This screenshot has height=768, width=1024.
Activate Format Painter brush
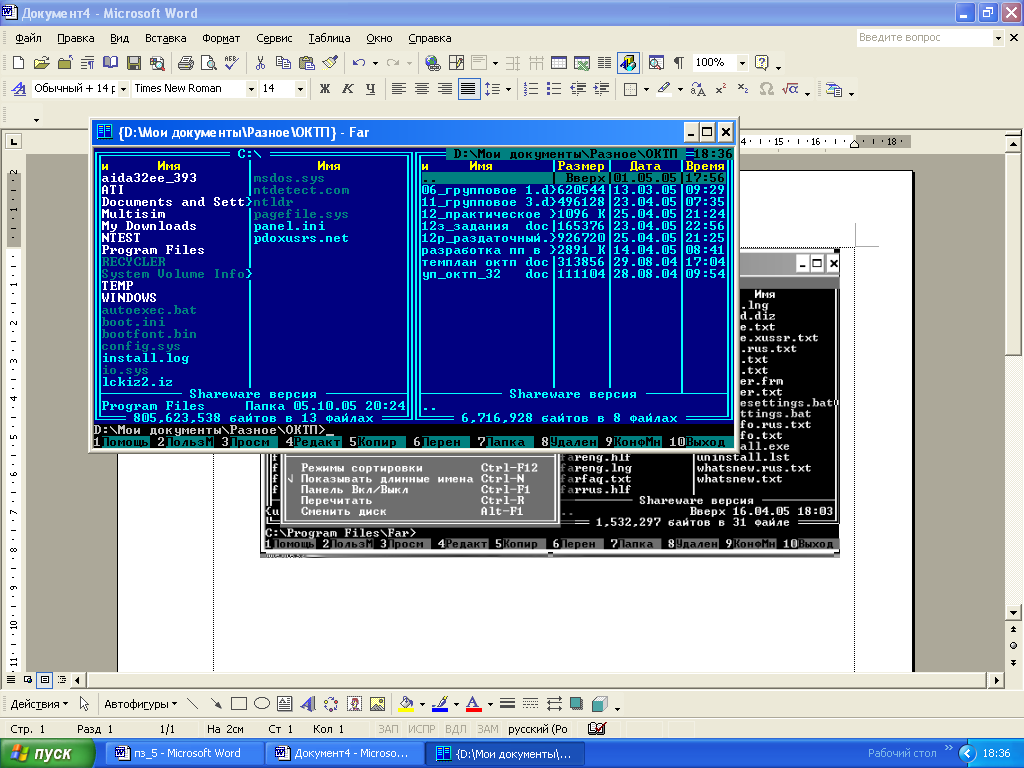tap(330, 63)
